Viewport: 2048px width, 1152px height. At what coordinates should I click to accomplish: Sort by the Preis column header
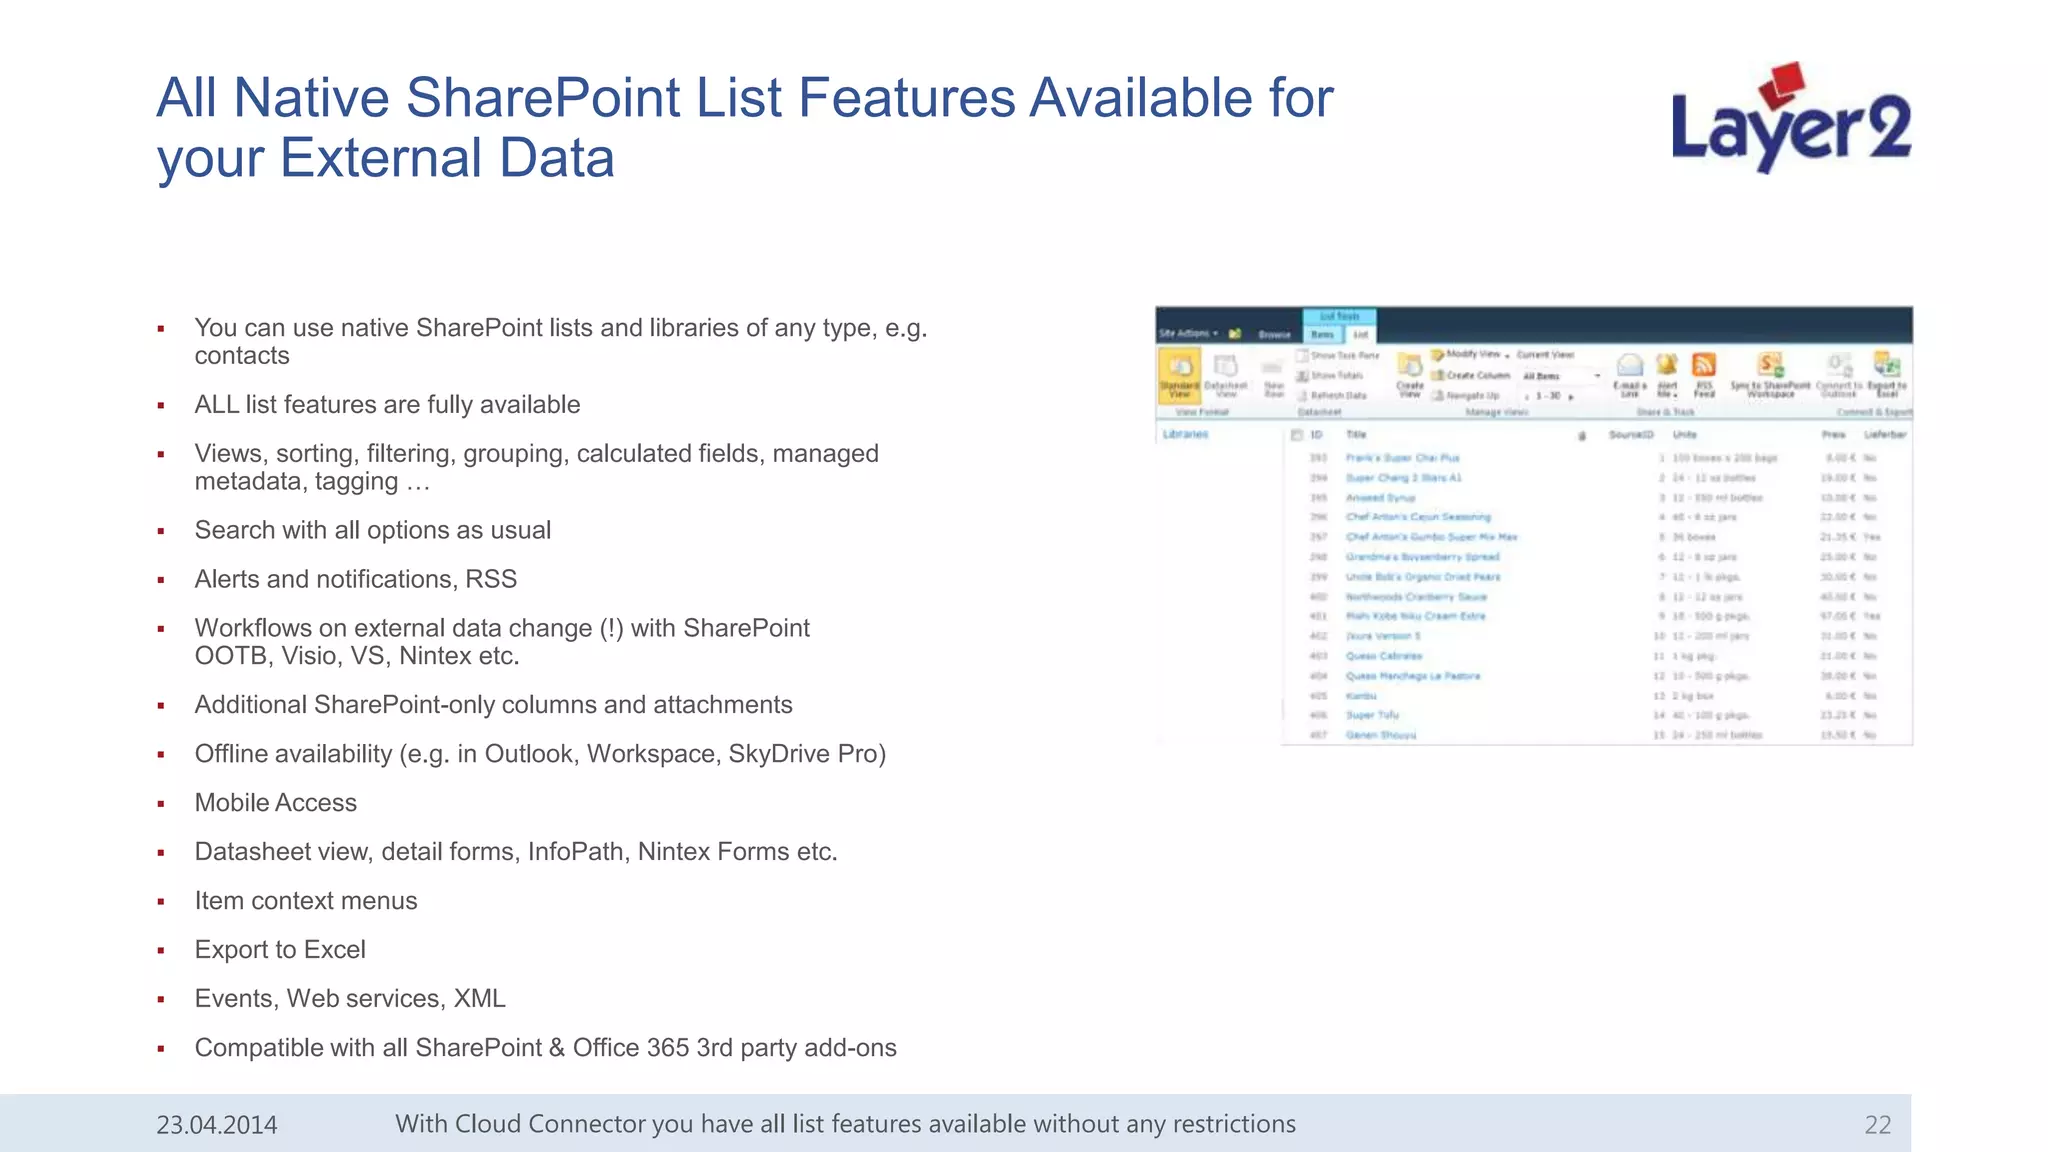1833,435
